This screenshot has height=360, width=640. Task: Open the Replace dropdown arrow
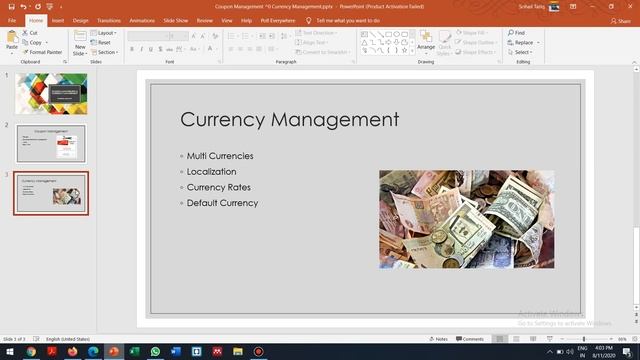(538, 42)
